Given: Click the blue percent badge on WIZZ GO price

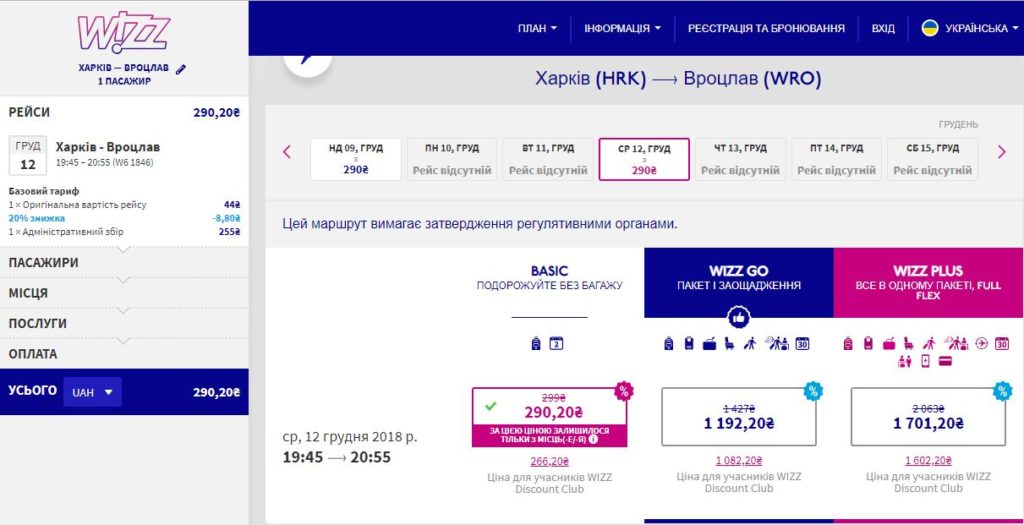Looking at the screenshot, I should click(x=813, y=391).
